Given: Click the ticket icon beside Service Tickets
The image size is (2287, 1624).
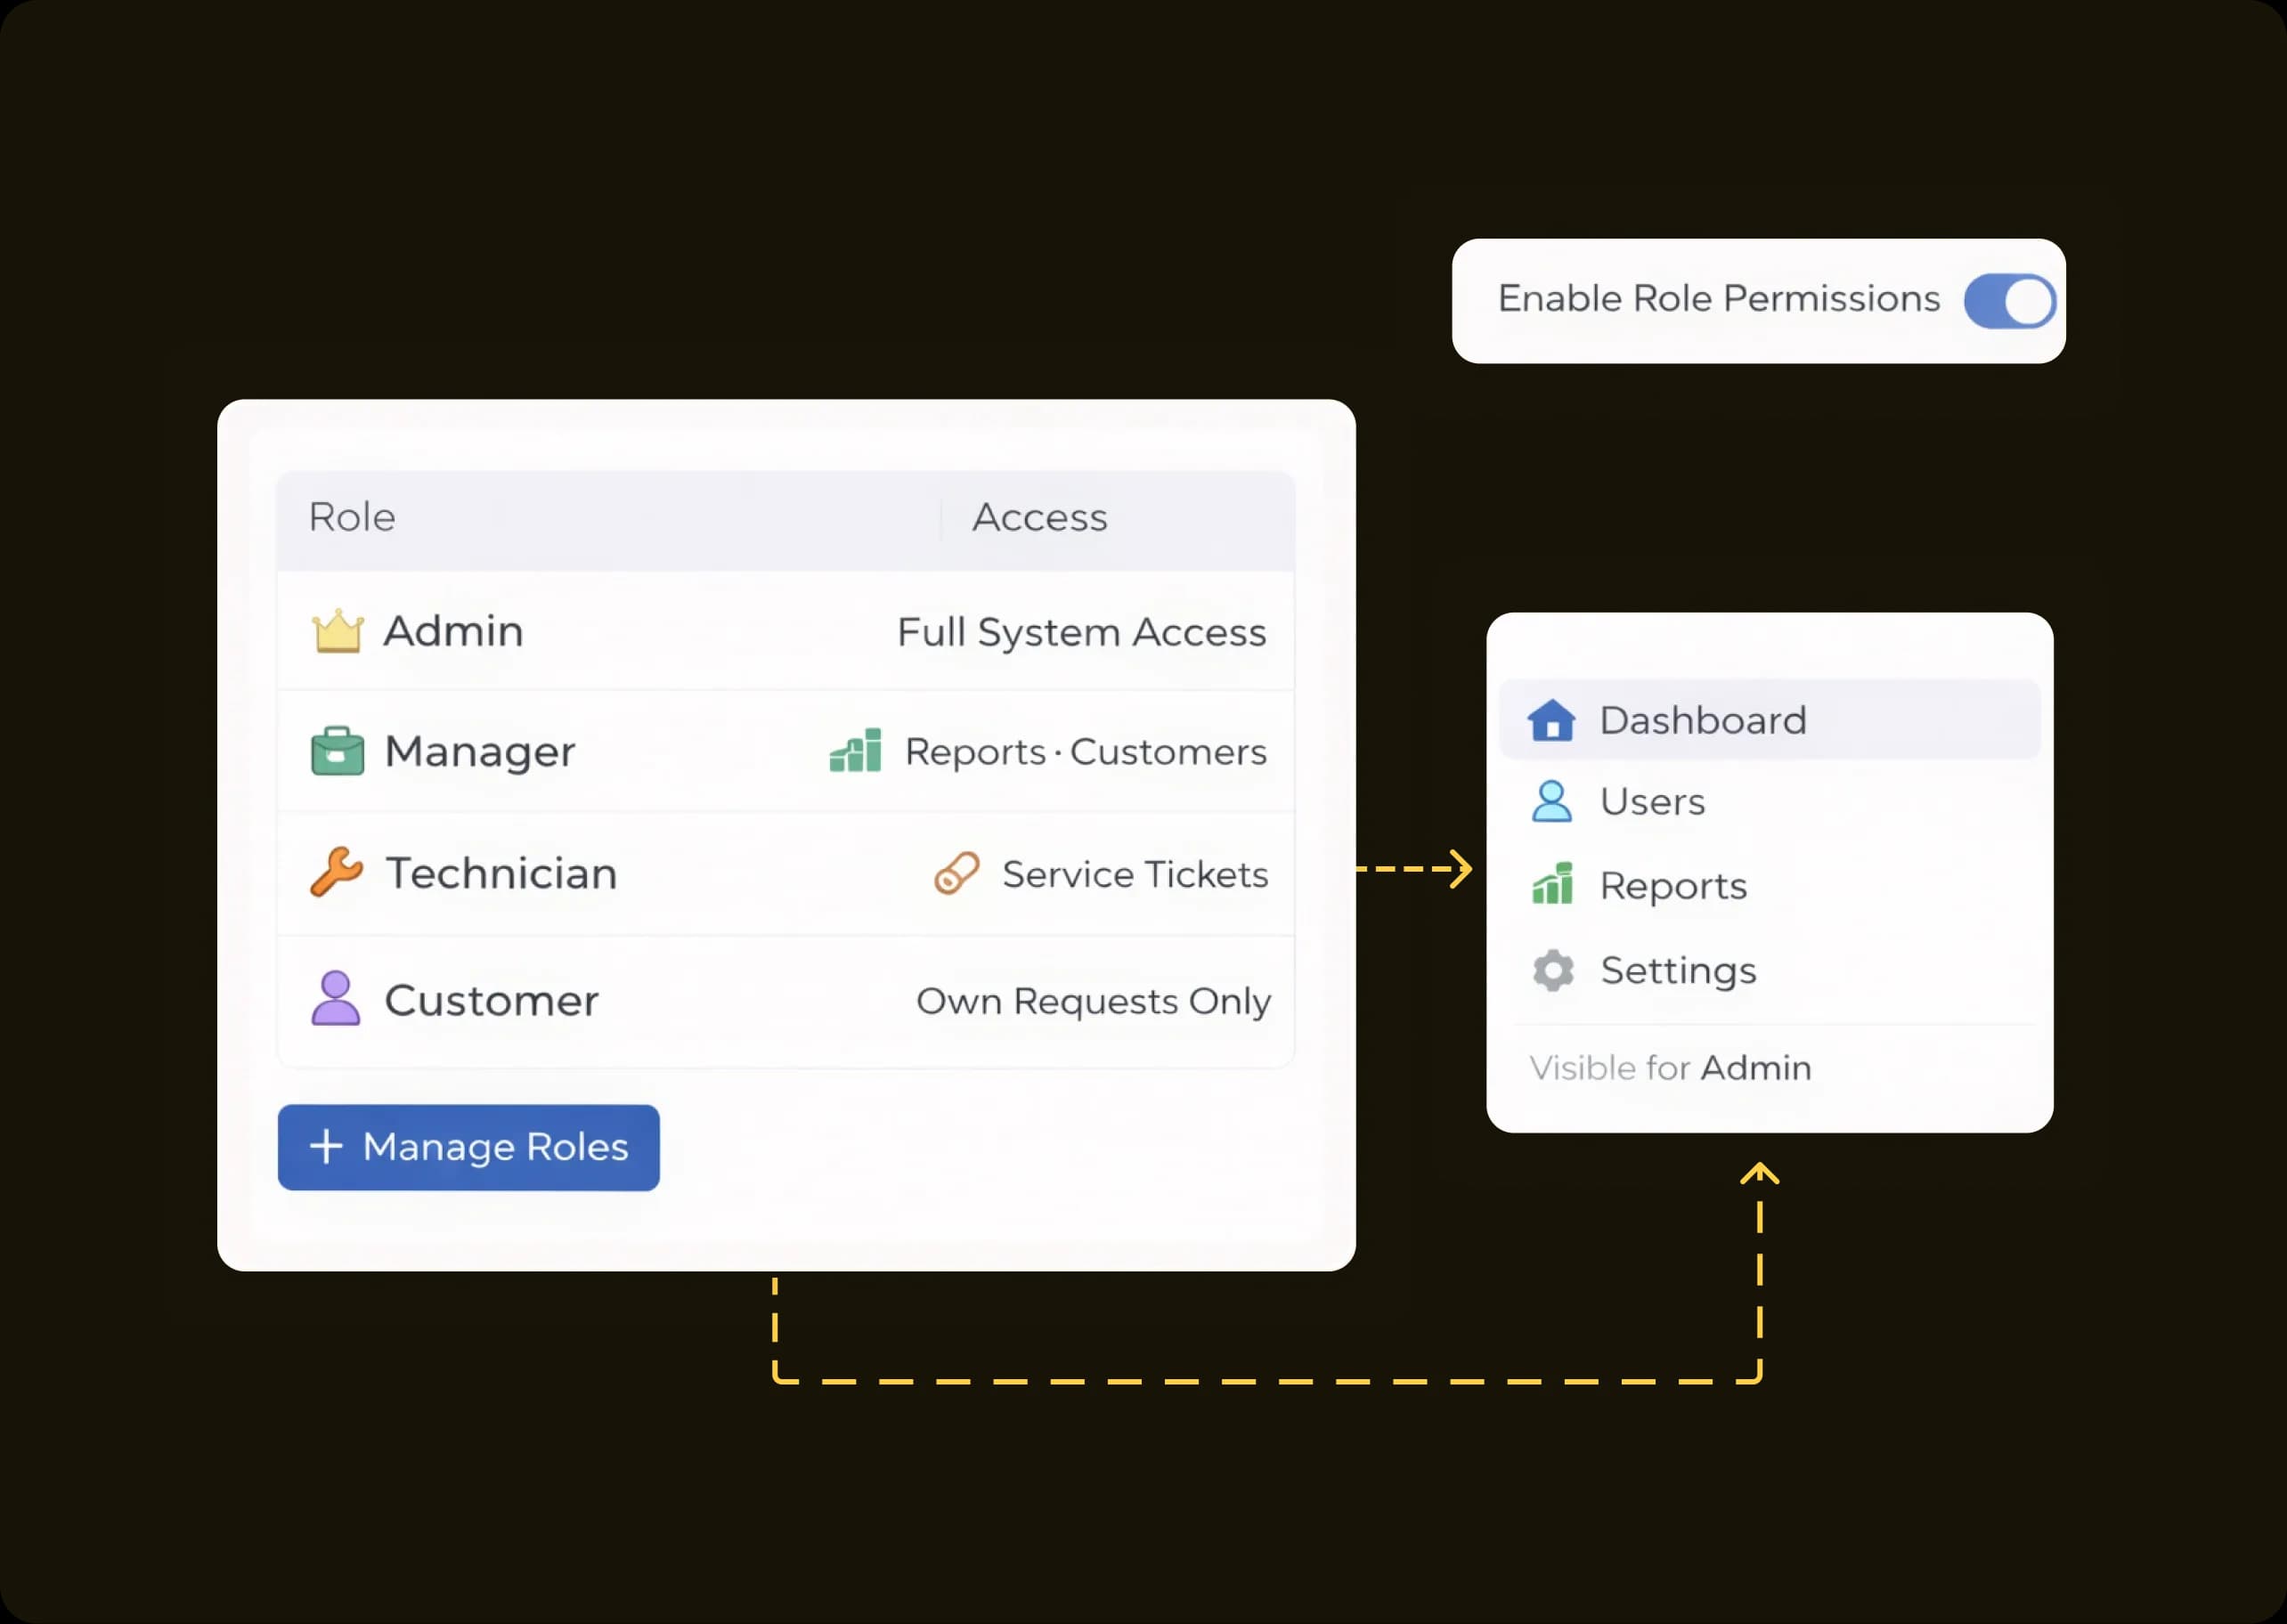Looking at the screenshot, I should (957, 873).
